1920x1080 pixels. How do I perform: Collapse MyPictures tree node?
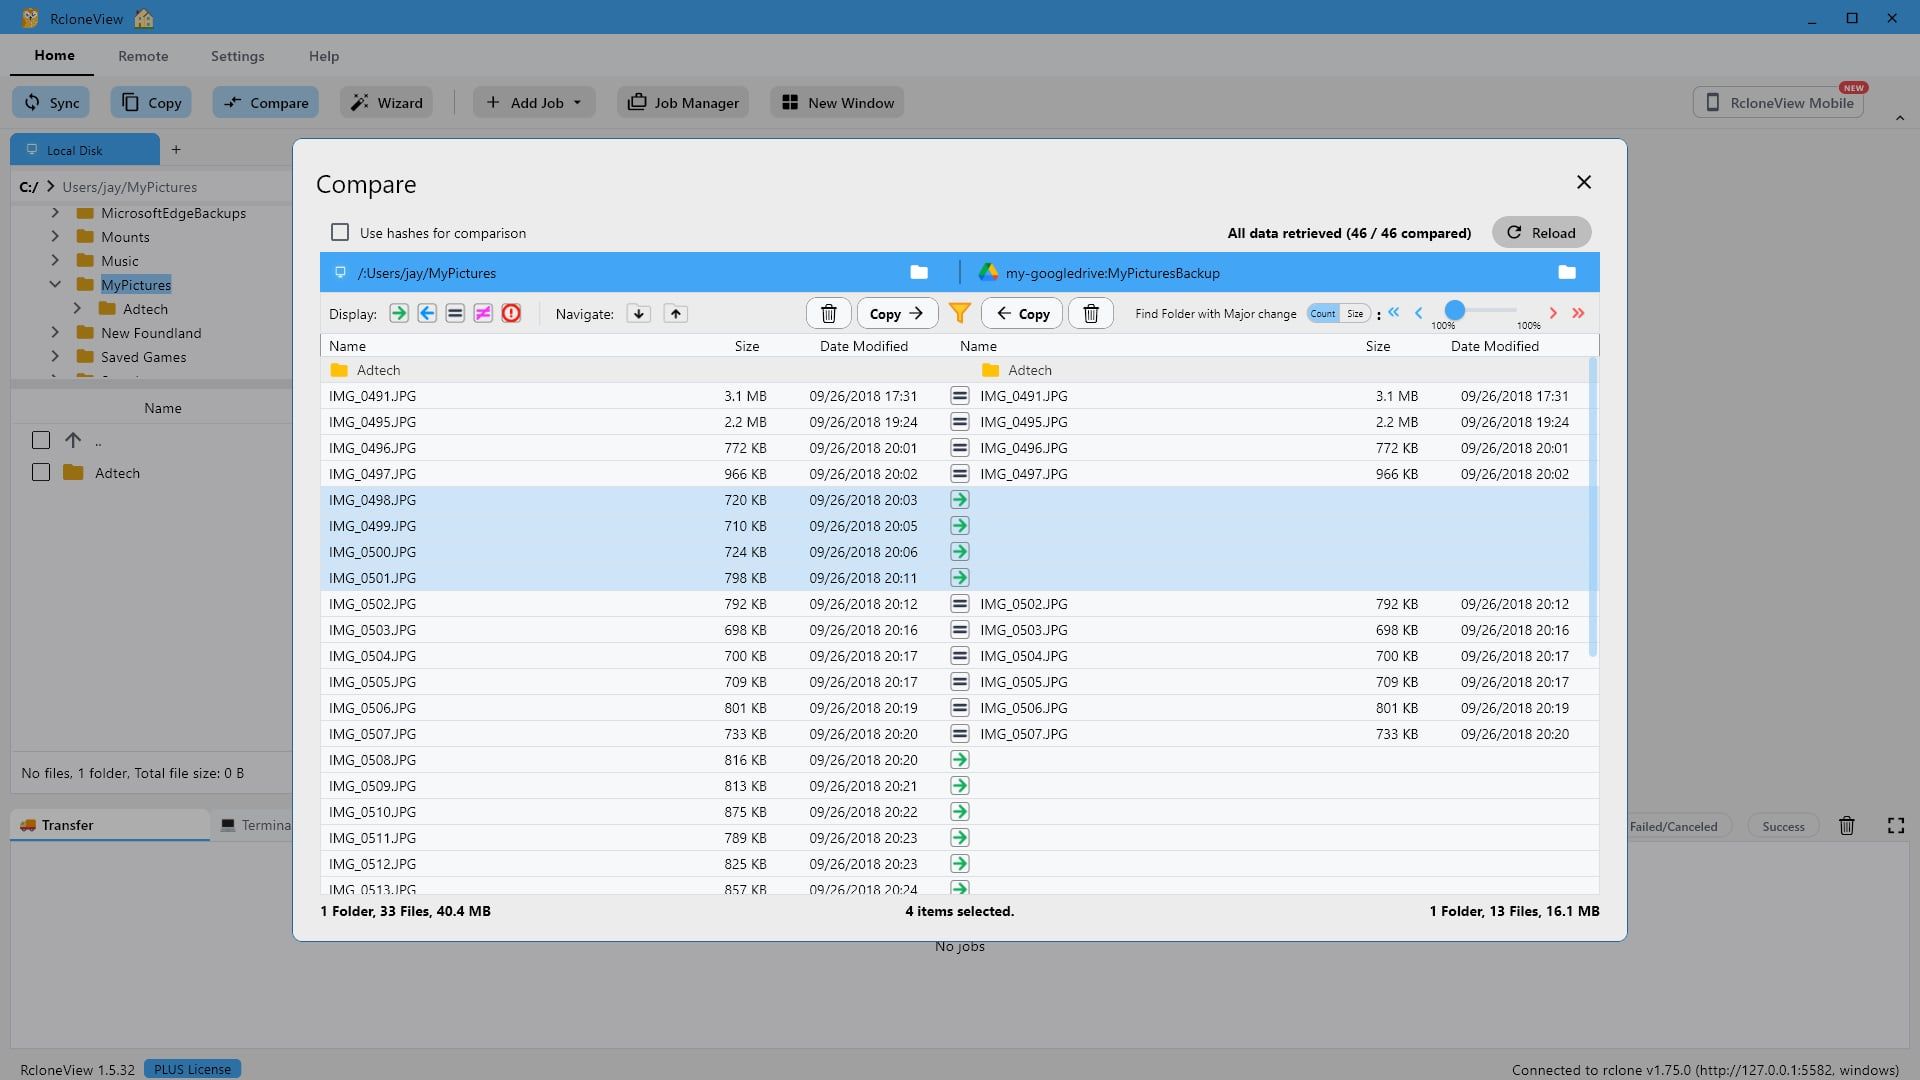coord(55,284)
